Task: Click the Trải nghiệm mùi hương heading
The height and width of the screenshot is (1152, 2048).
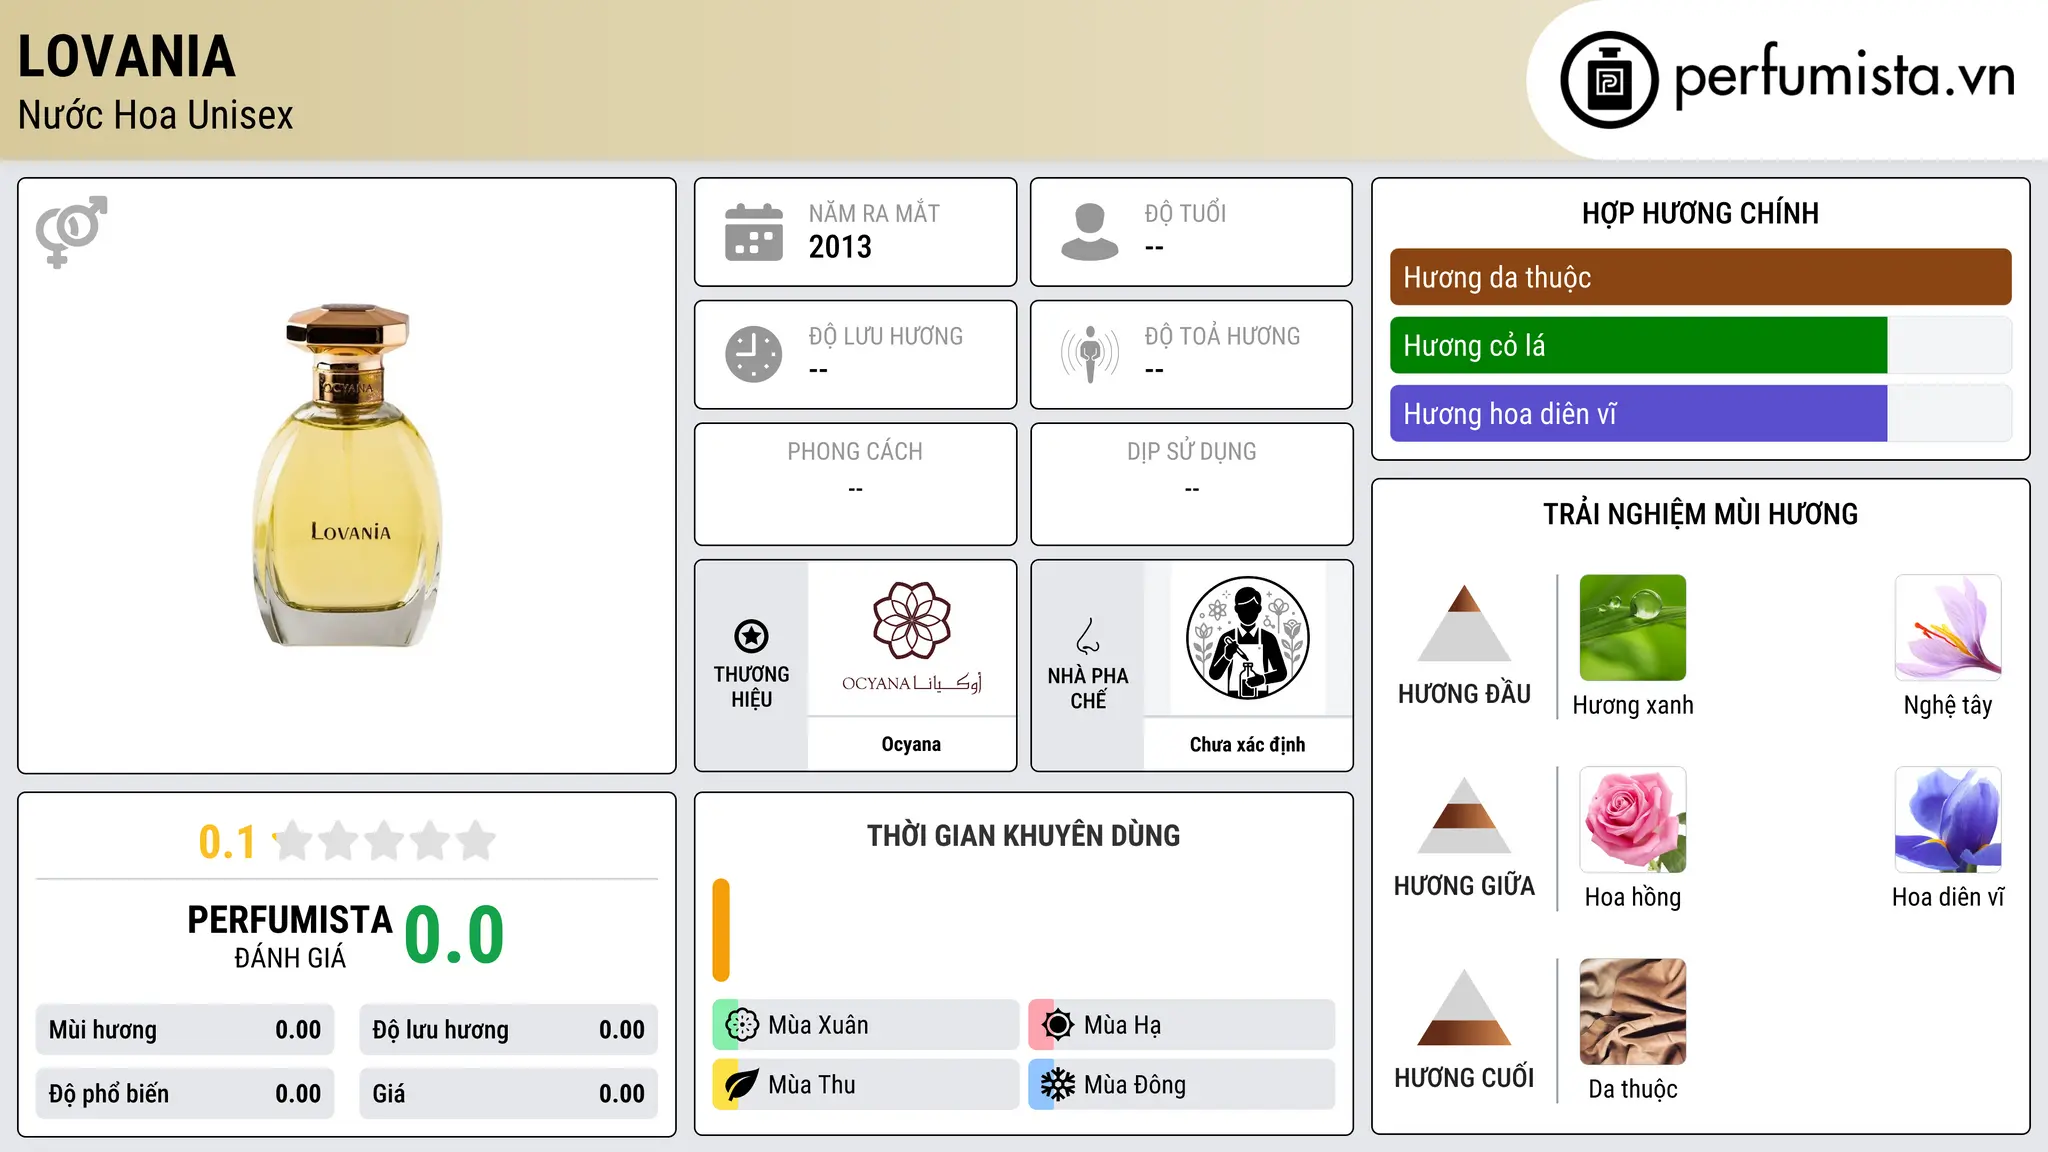Action: coord(1700,514)
